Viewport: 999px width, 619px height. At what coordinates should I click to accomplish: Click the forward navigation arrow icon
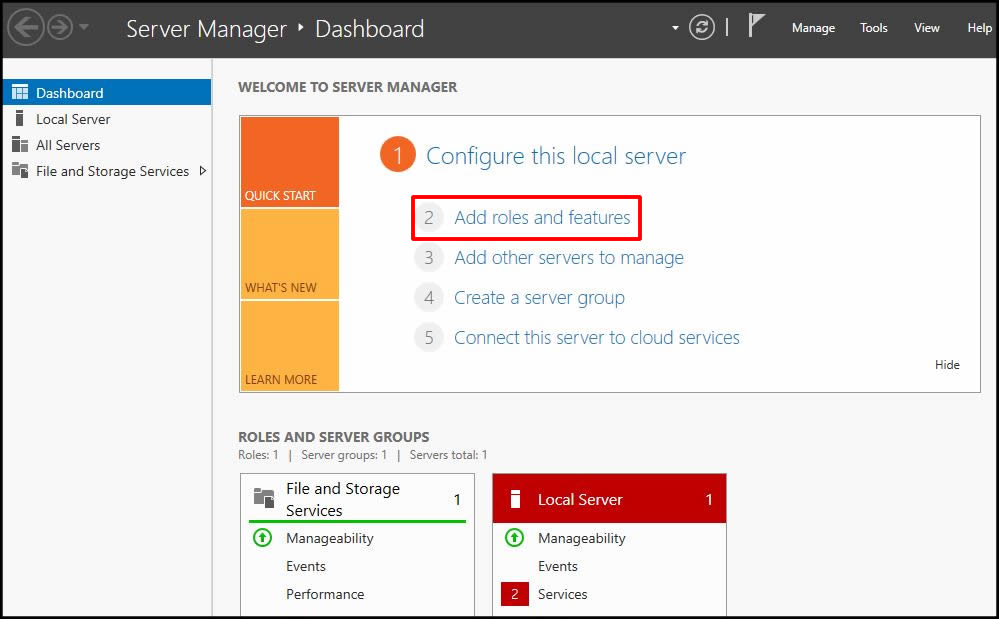pos(60,28)
